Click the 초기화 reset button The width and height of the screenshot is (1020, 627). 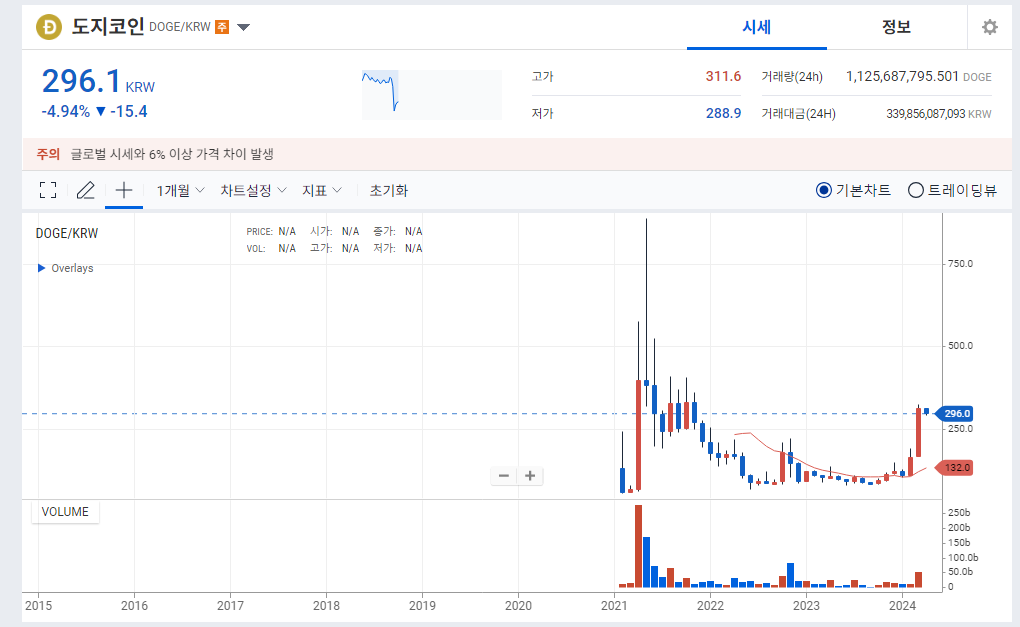[x=388, y=191]
